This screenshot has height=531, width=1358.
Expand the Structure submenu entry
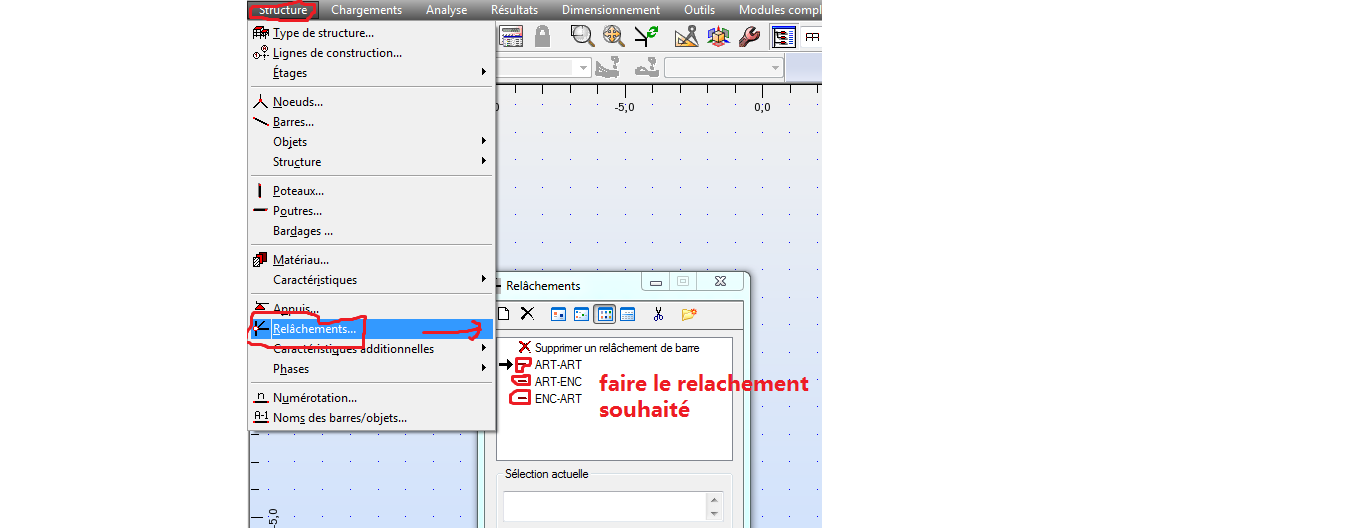(x=371, y=162)
